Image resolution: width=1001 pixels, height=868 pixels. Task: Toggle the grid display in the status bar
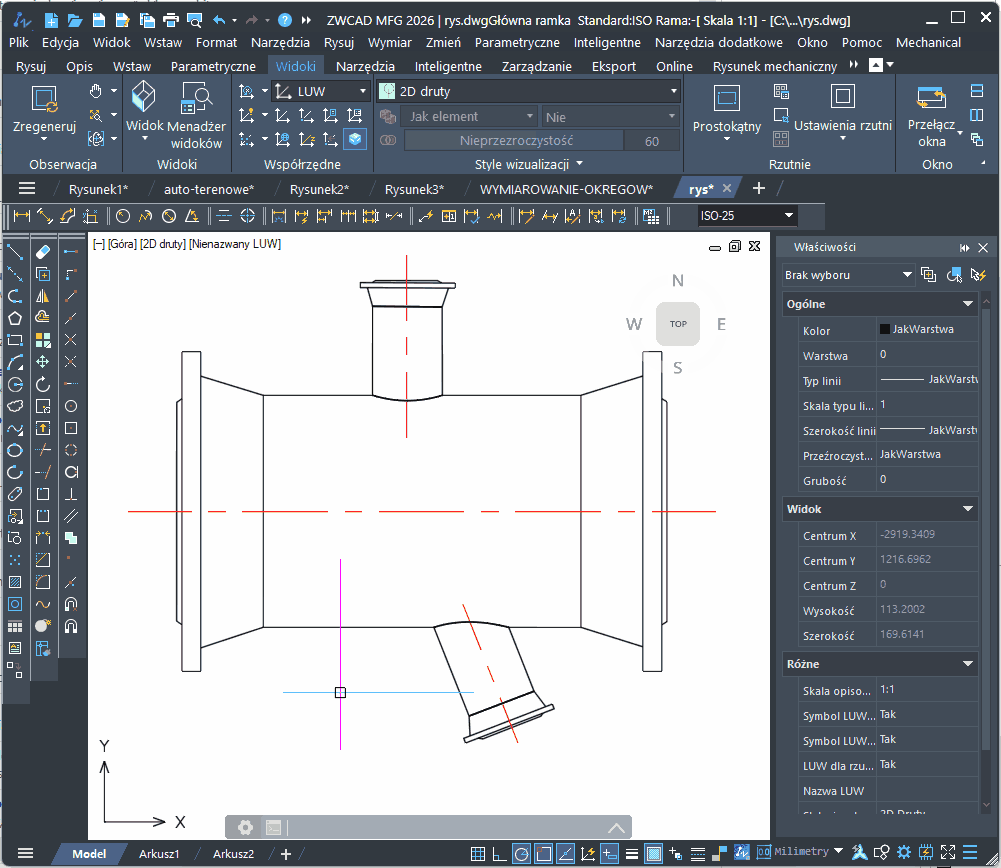coord(478,853)
